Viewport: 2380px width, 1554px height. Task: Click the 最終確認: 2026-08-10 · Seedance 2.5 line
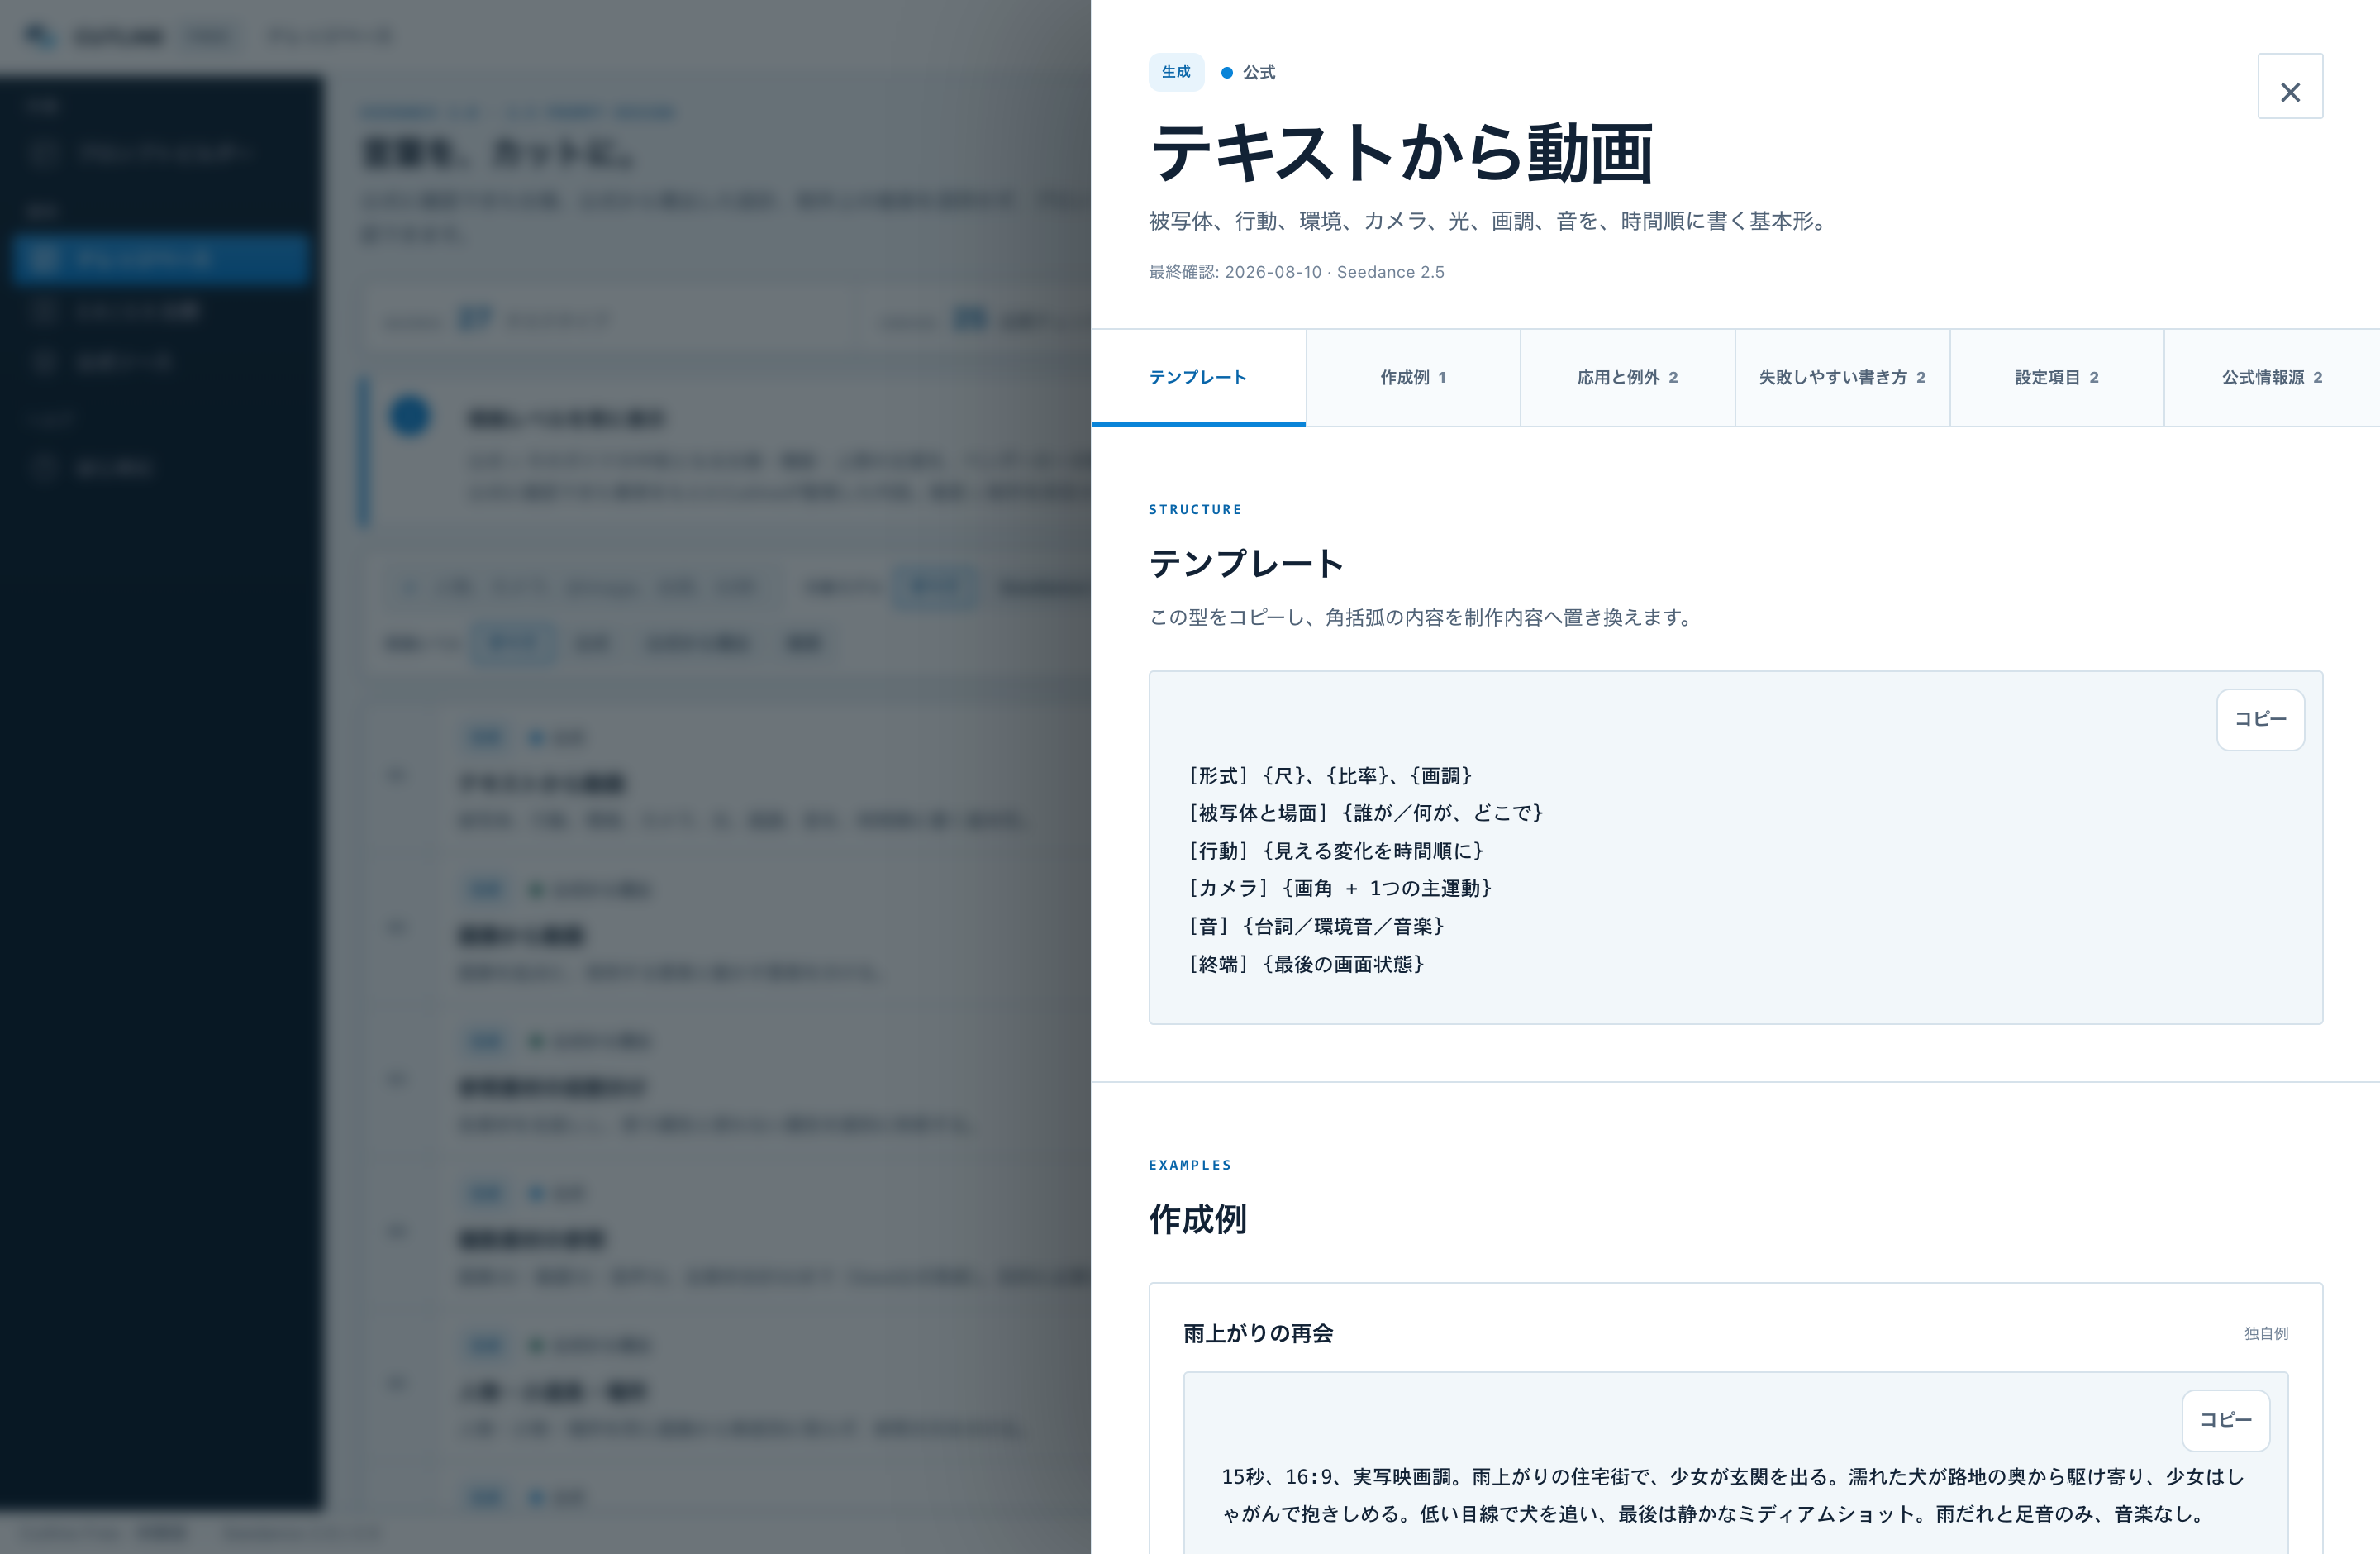tap(1296, 272)
